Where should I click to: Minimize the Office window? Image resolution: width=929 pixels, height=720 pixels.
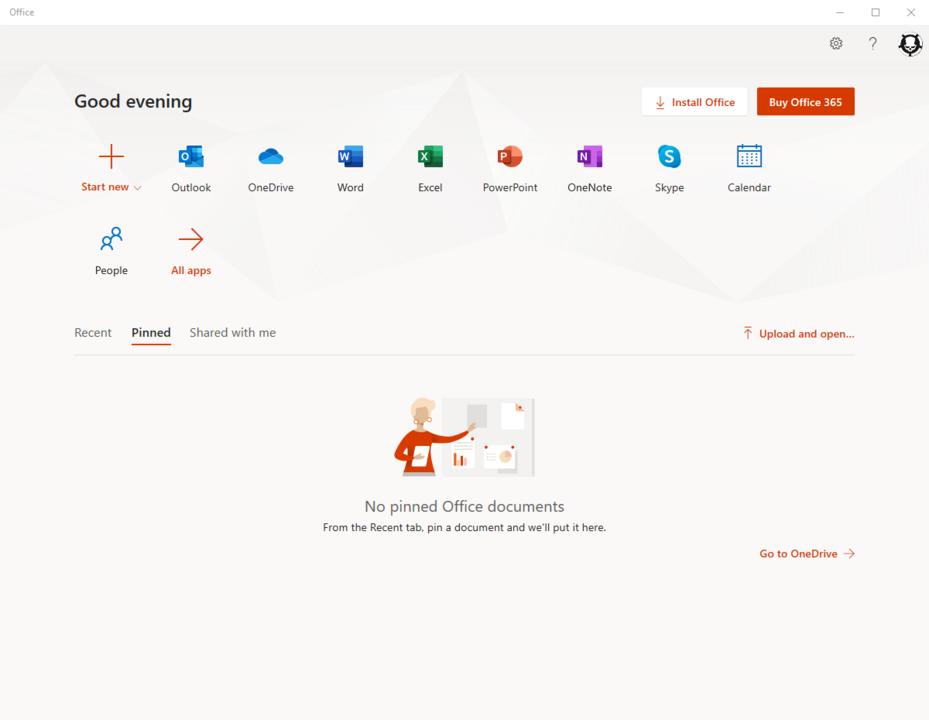[840, 12]
